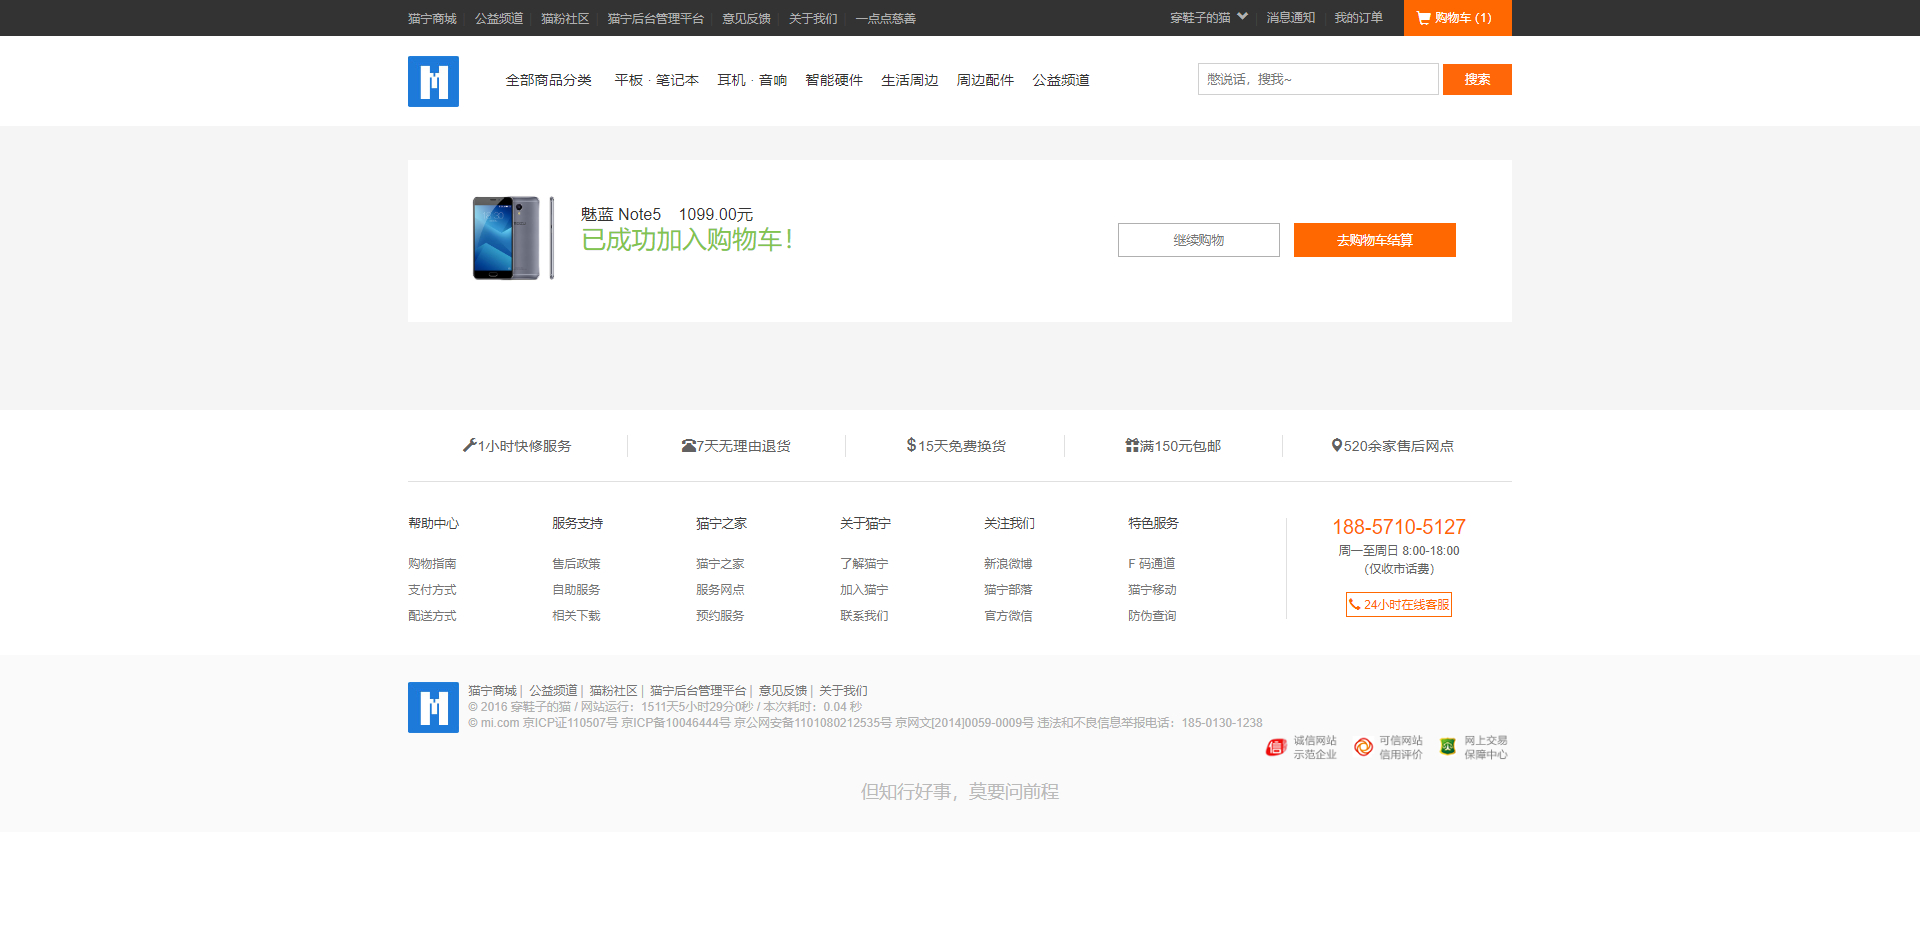The width and height of the screenshot is (1920, 937).
Task: Click the phone icon for 7天无理由退货
Action: coord(689,446)
